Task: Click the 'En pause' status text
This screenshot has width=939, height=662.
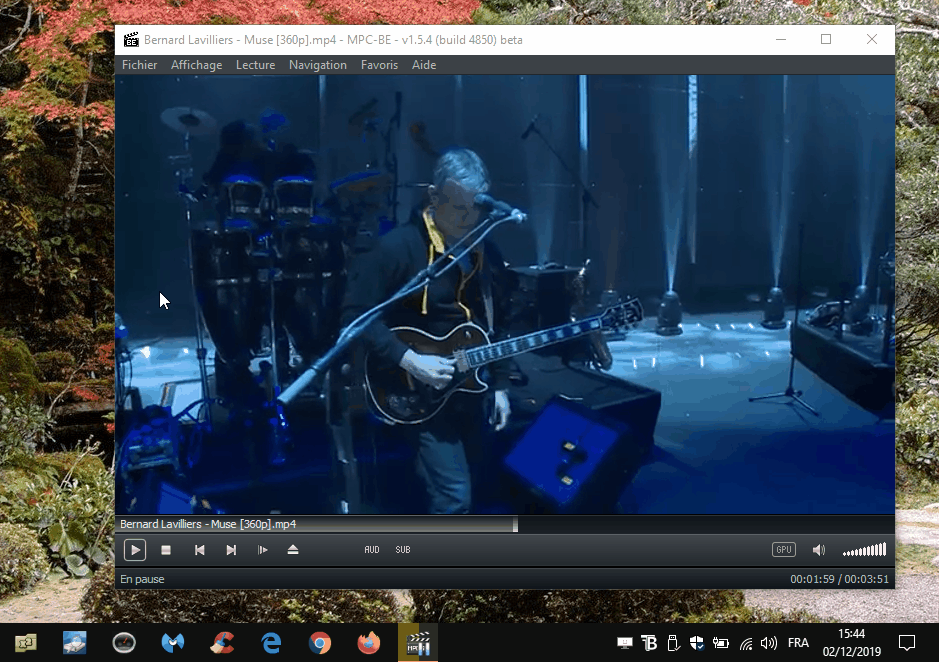Action: pos(142,579)
